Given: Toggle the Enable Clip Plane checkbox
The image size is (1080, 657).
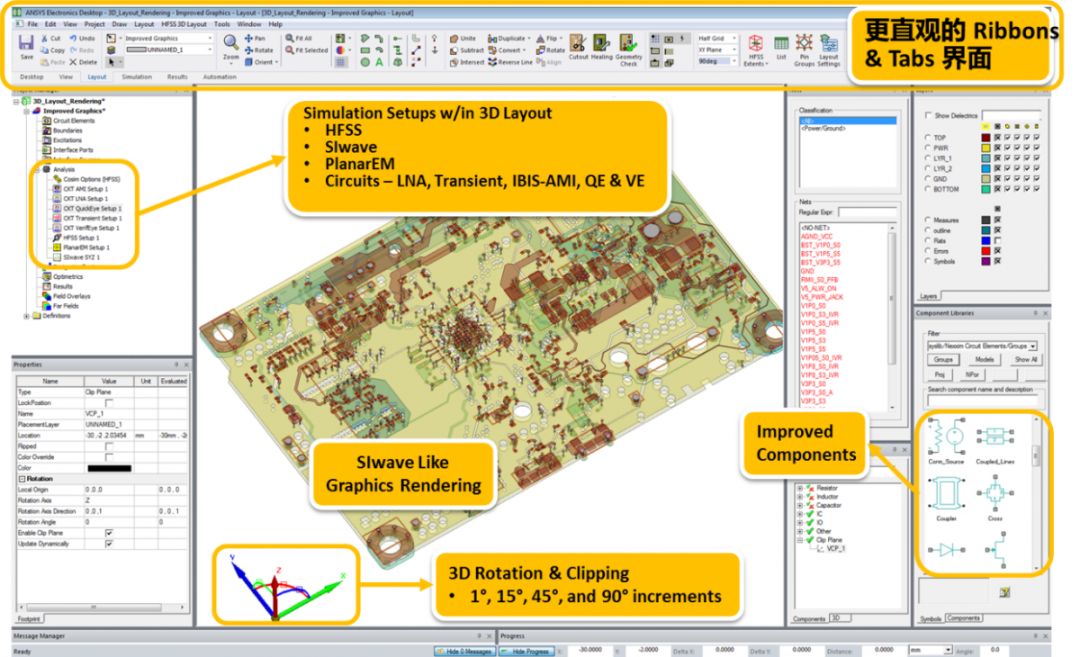Looking at the screenshot, I should coord(109,533).
